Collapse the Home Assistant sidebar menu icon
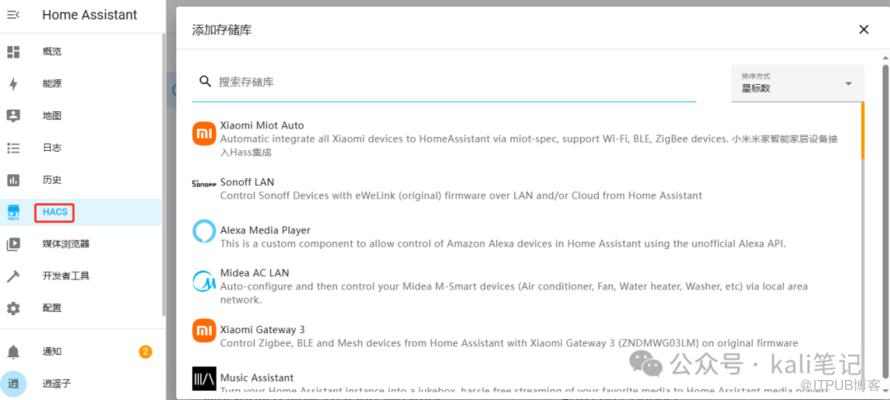This screenshot has height=400, width=890. [x=14, y=15]
